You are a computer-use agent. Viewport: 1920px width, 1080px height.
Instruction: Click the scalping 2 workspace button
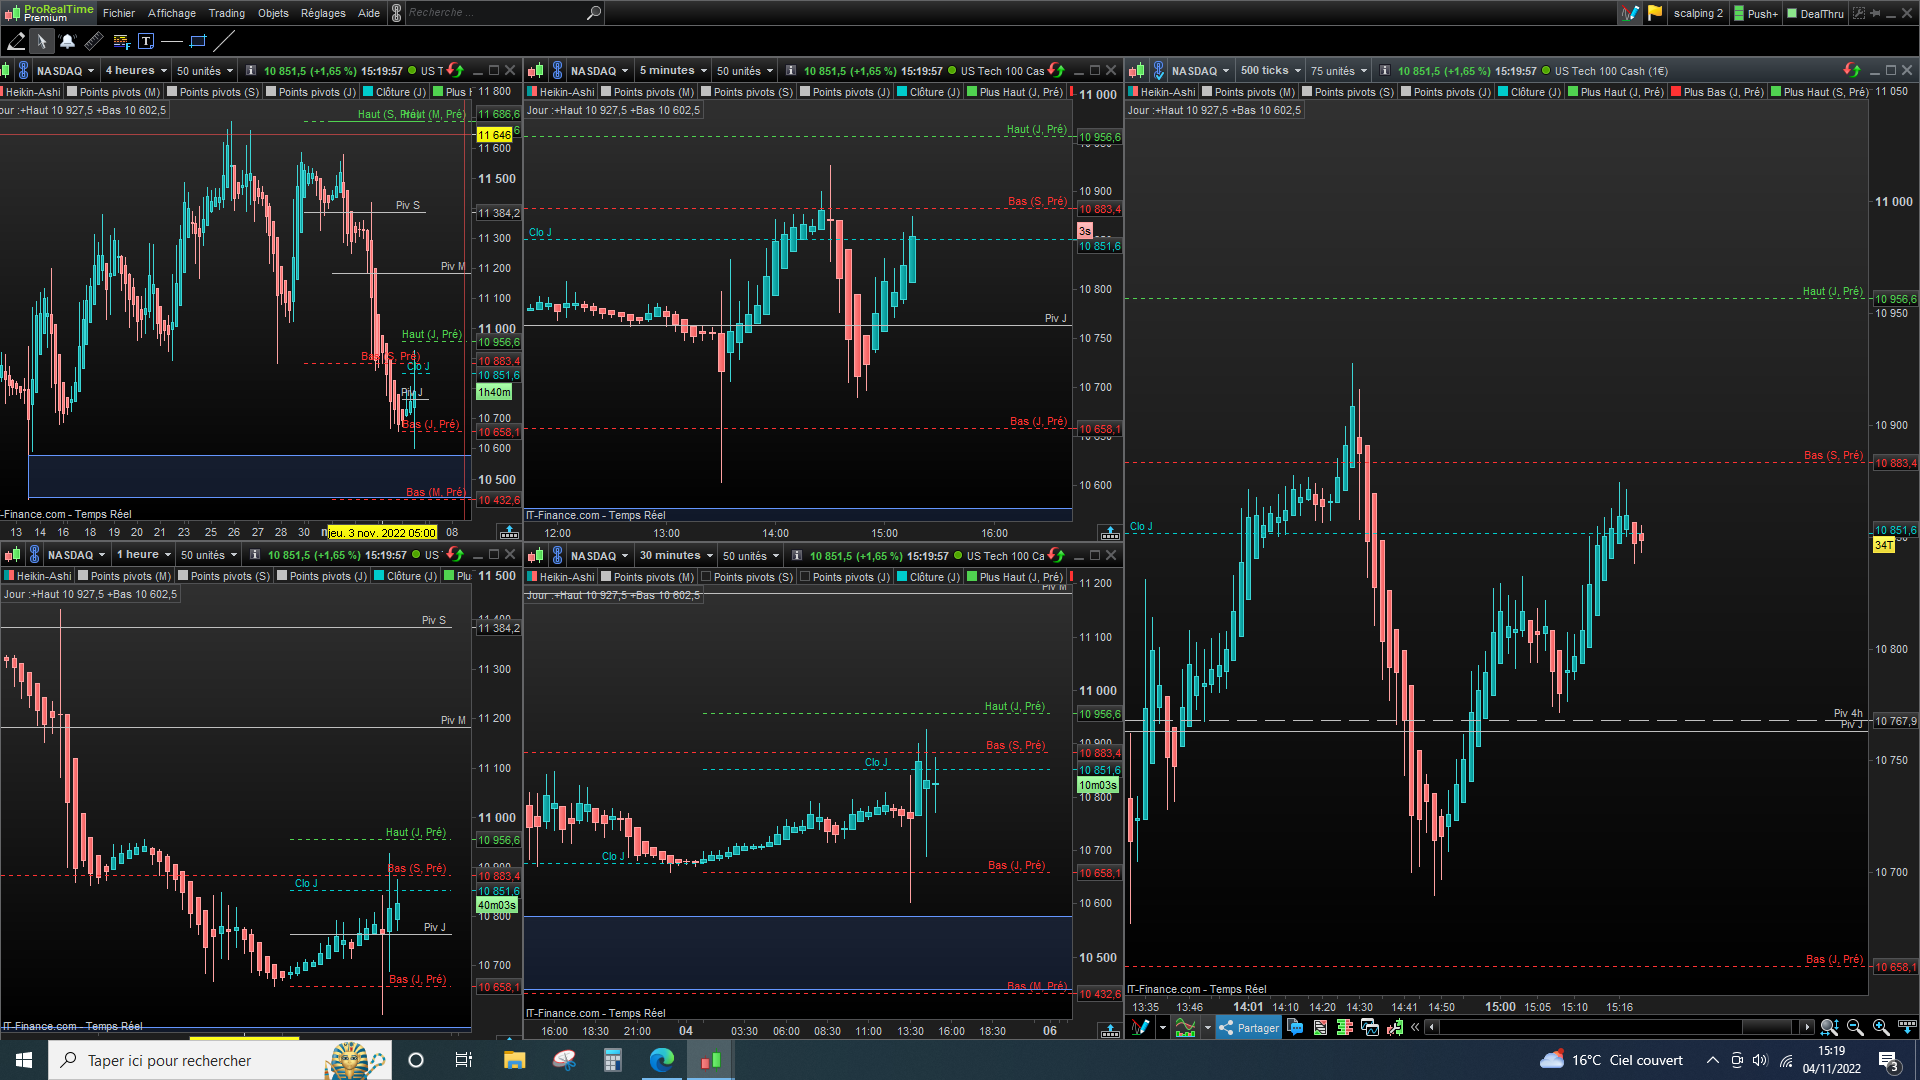pos(1698,13)
